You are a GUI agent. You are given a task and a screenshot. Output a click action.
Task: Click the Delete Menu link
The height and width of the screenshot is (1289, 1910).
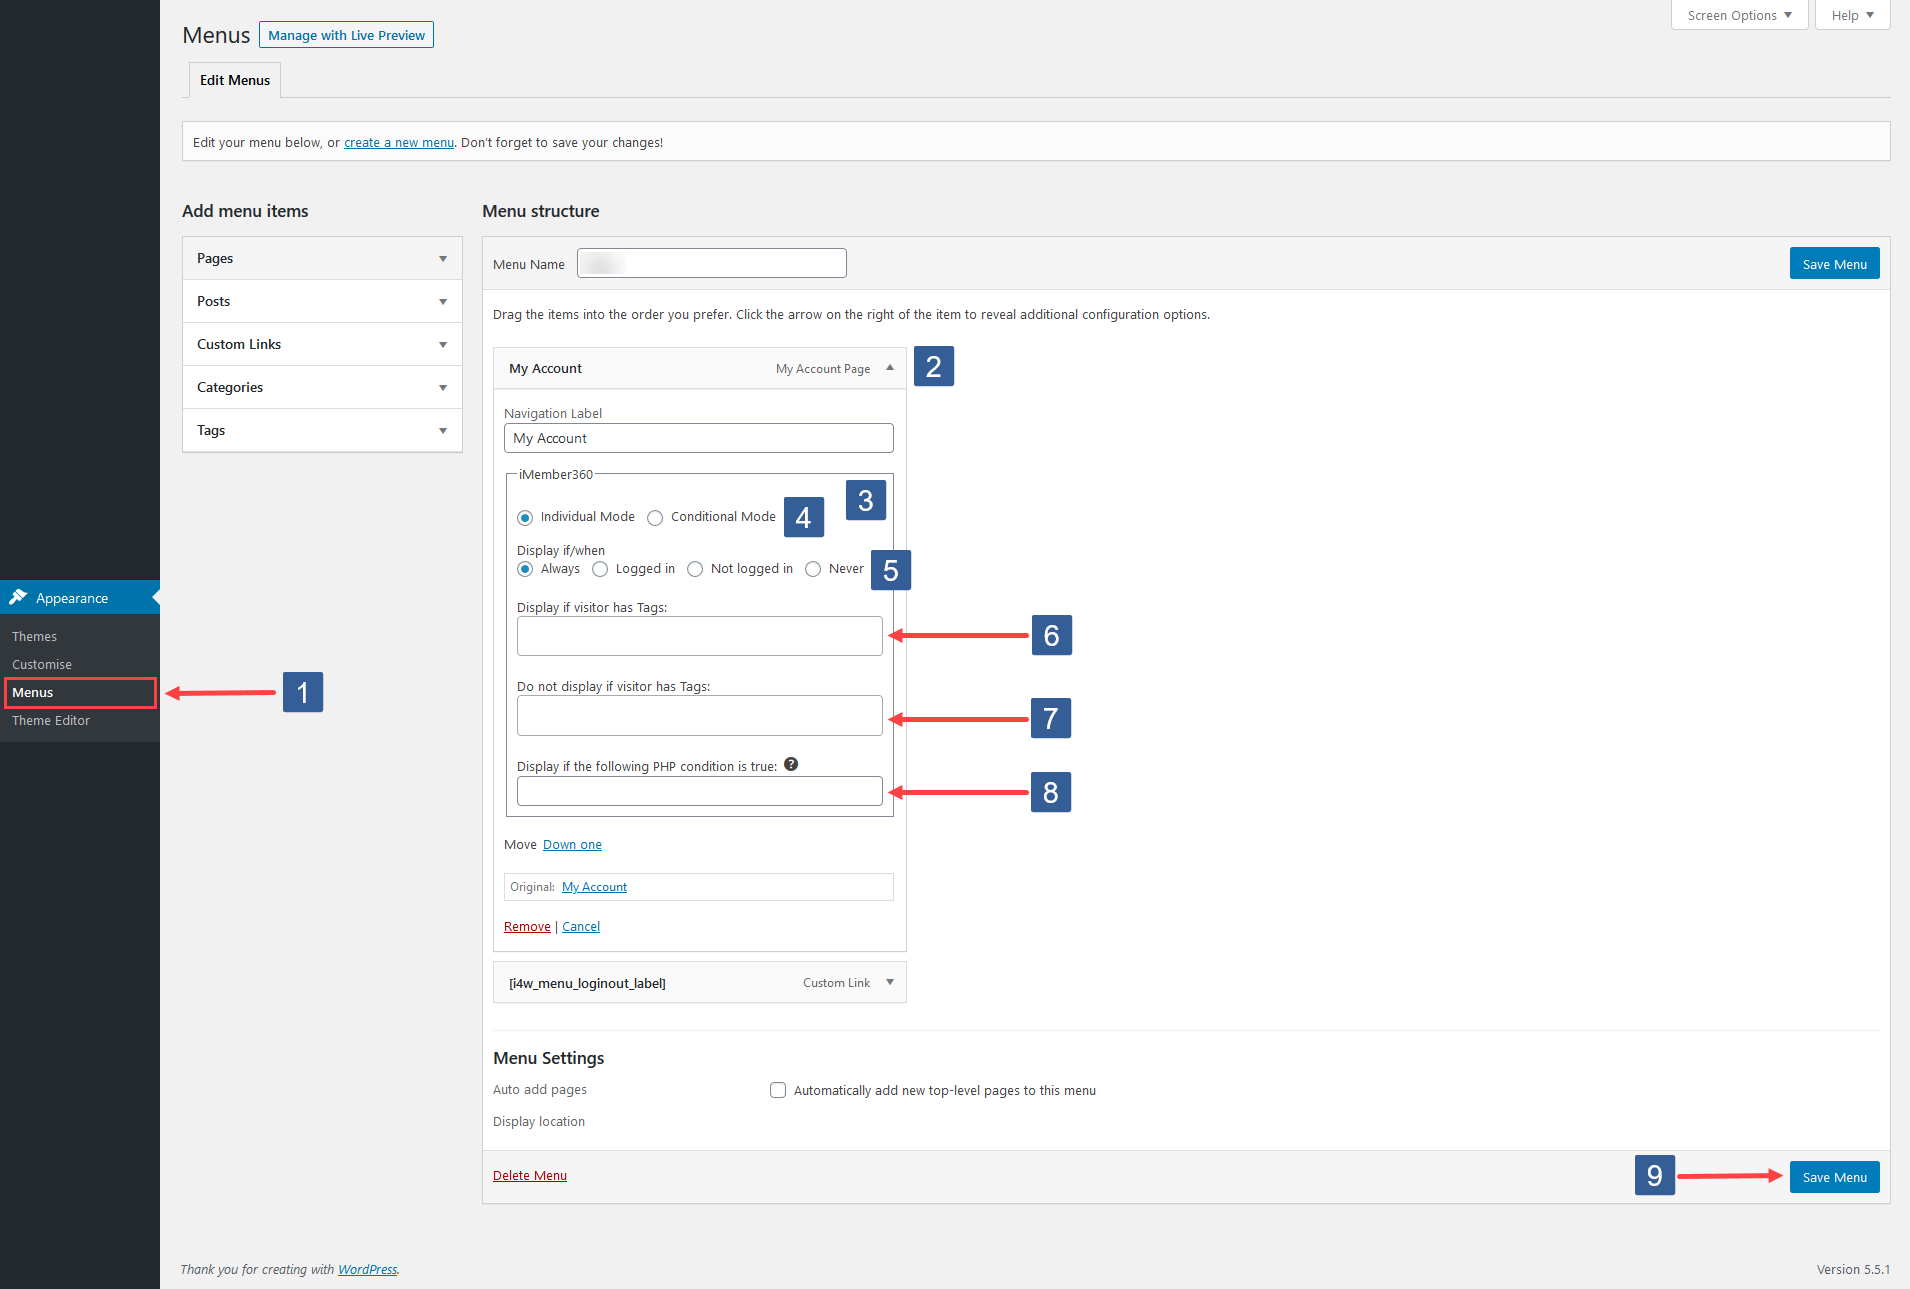(529, 1175)
